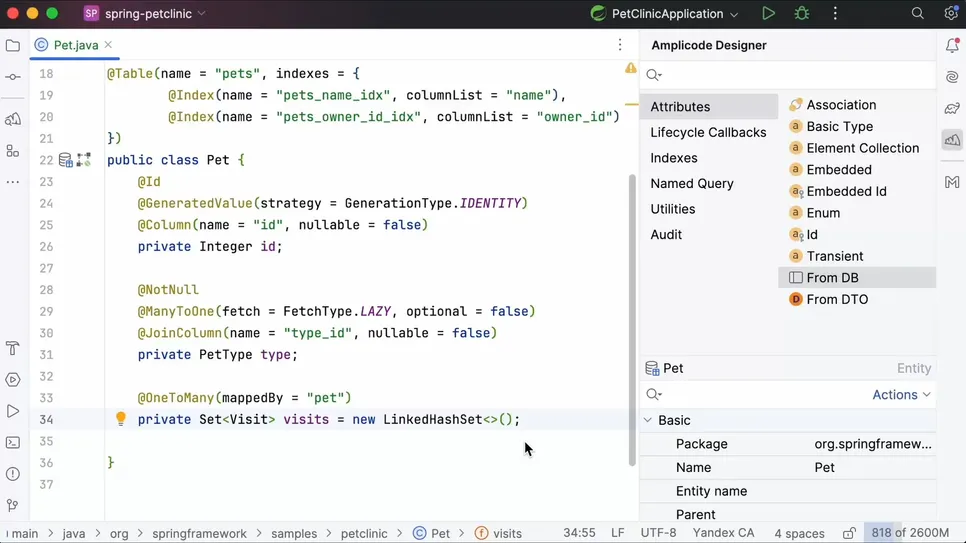Focus the Pet entity properties search field
Screen dimensions: 966x543
755,394
